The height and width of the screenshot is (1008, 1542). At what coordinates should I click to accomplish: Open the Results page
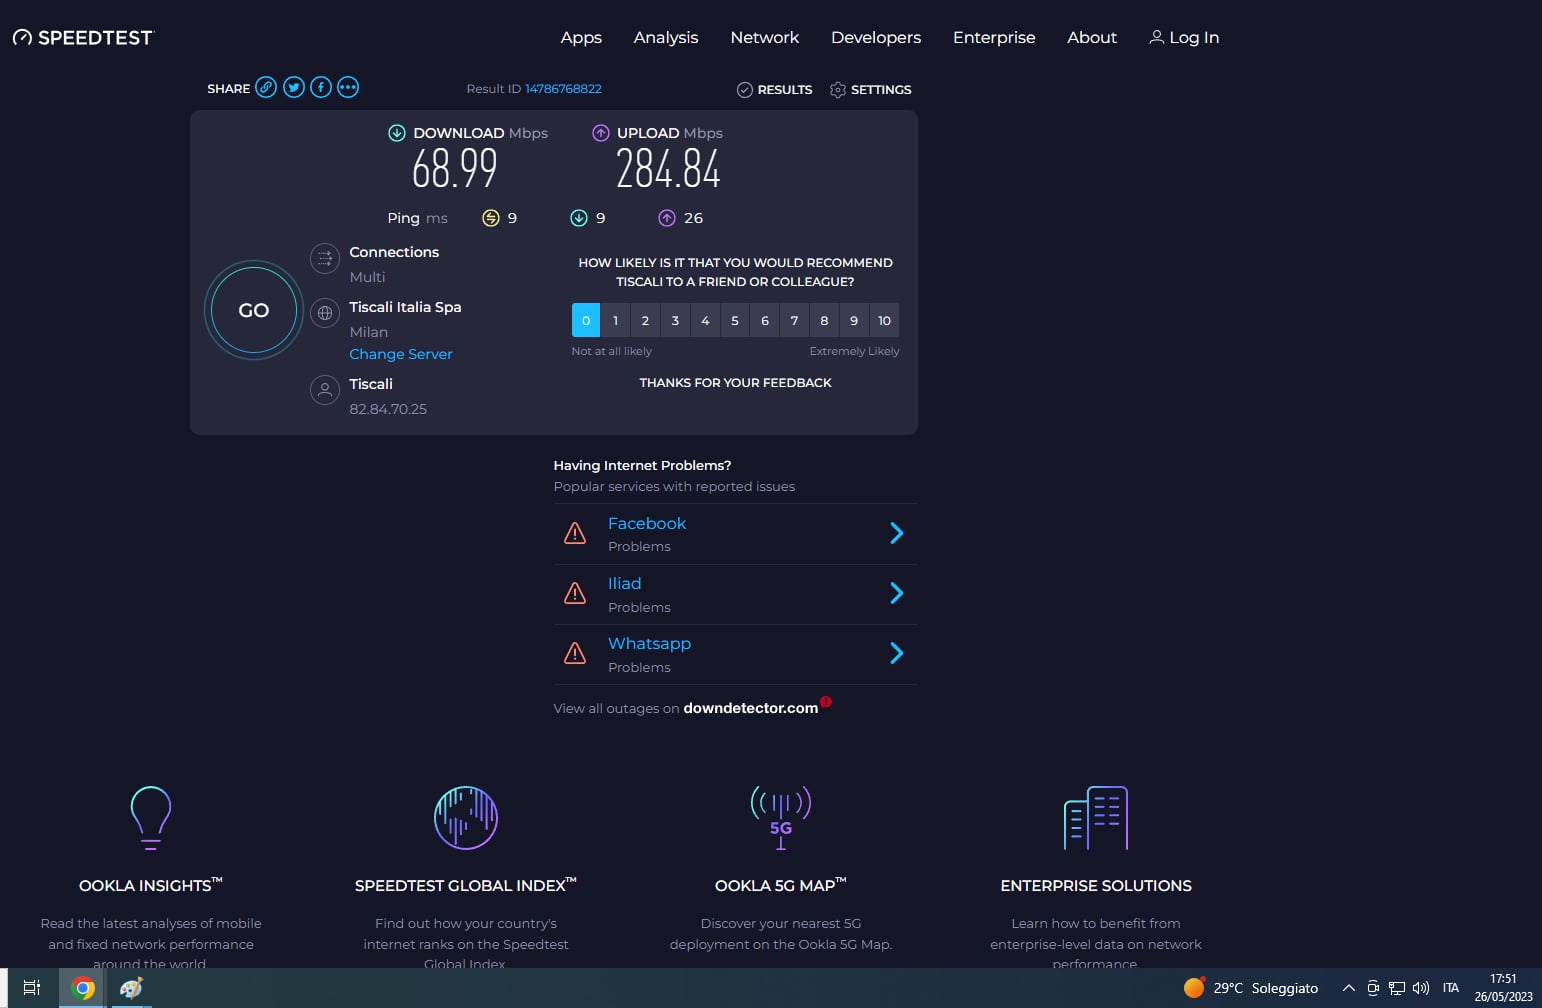point(775,89)
